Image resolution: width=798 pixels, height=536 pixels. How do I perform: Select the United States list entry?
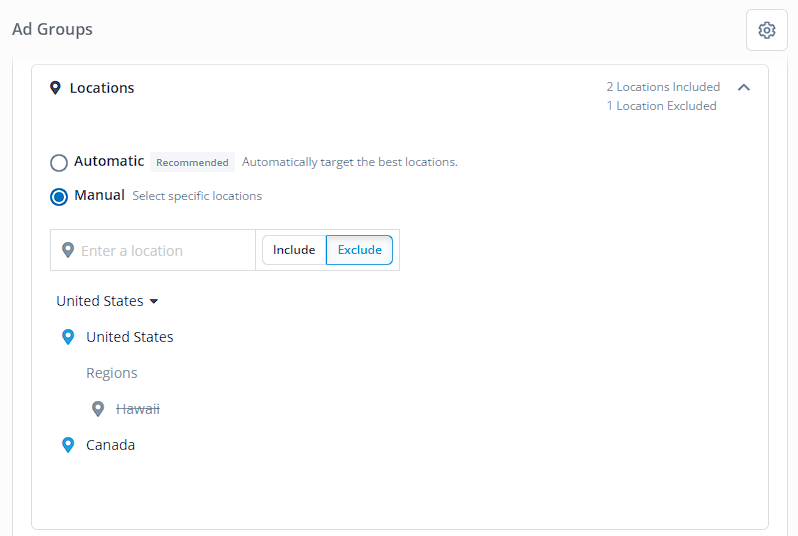pos(130,337)
